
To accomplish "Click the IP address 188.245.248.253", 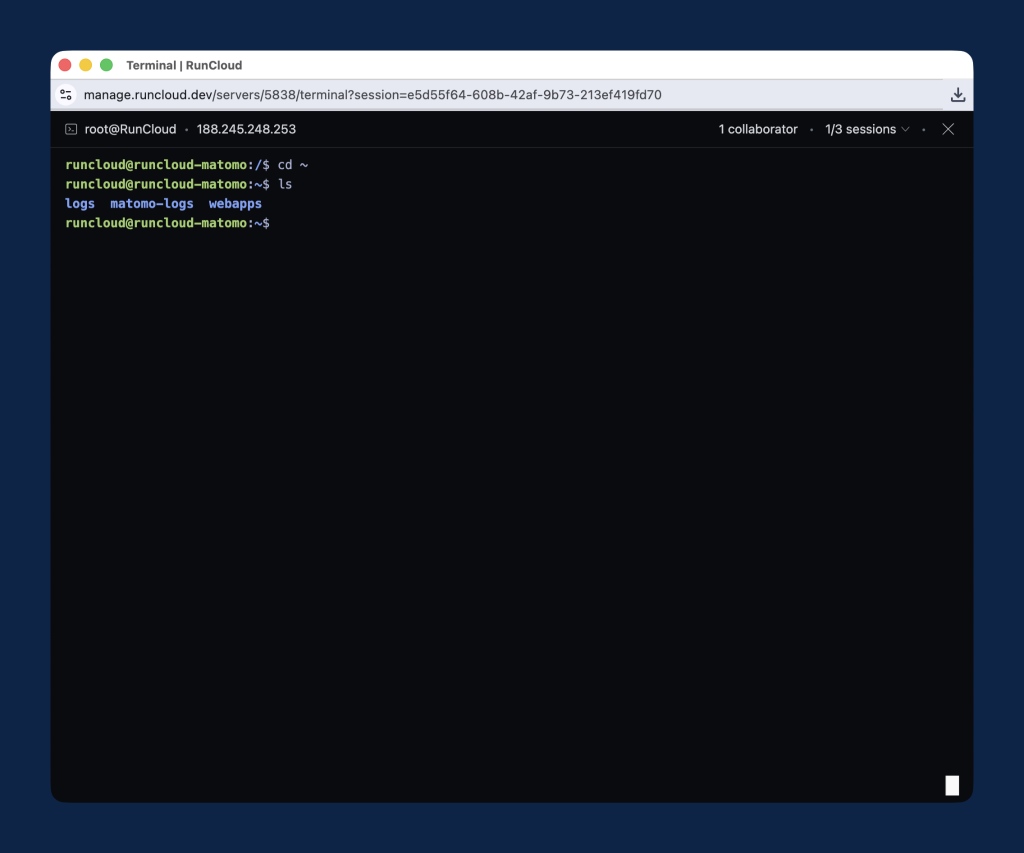I will point(246,129).
